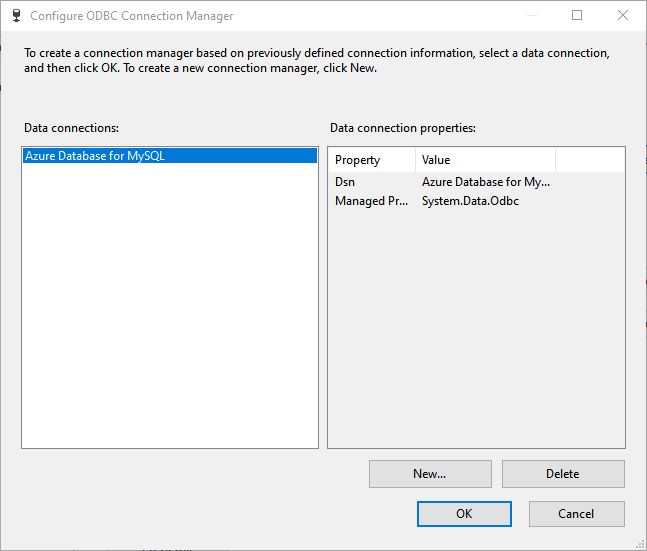
Task: Click the "Data connections:" label
Action: click(72, 128)
